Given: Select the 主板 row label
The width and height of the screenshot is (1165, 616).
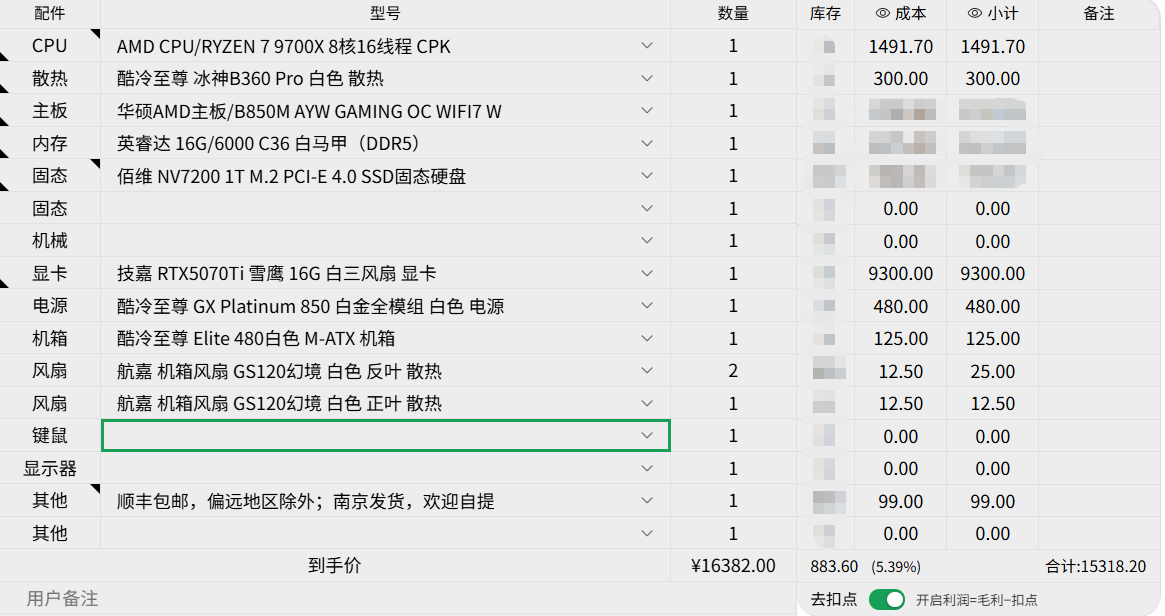Looking at the screenshot, I should pos(50,111).
